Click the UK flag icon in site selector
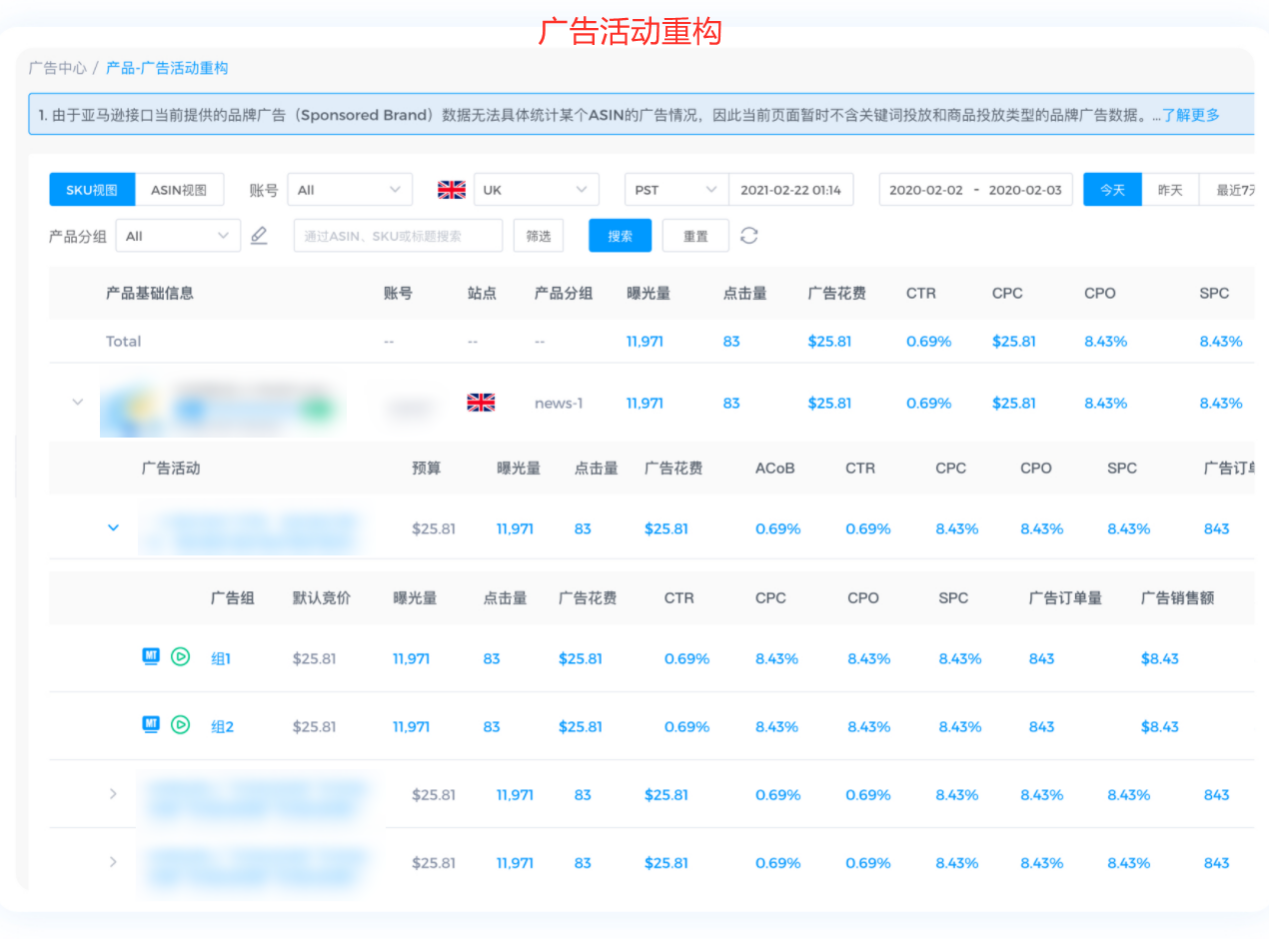Image resolution: width=1269 pixels, height=939 pixels. point(452,190)
